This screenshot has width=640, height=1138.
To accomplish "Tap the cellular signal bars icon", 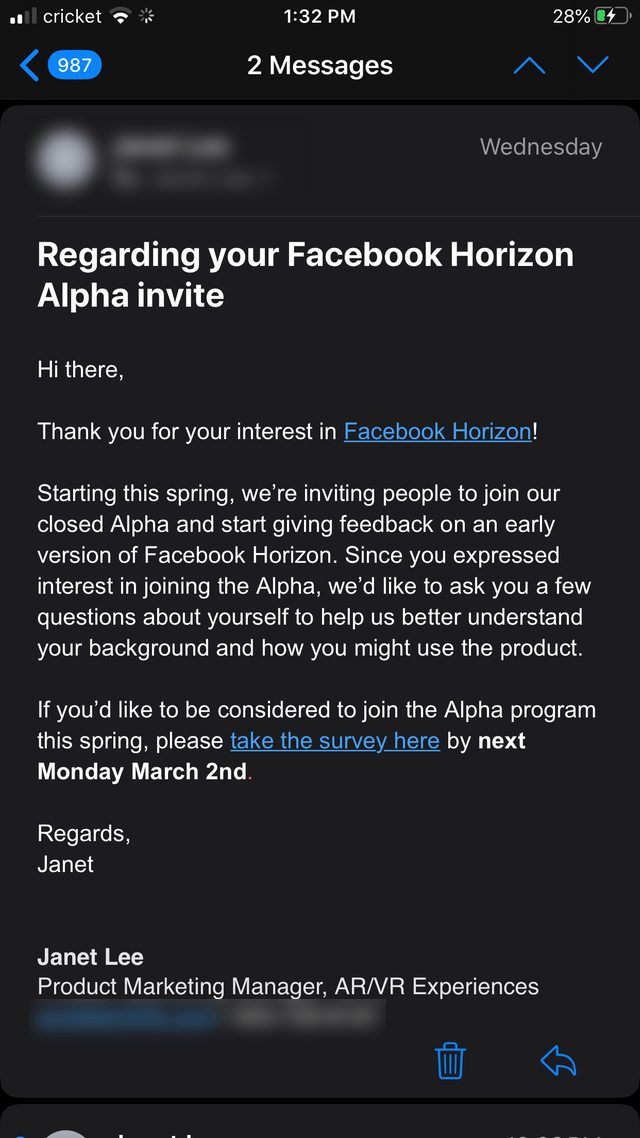I will click(x=22, y=17).
